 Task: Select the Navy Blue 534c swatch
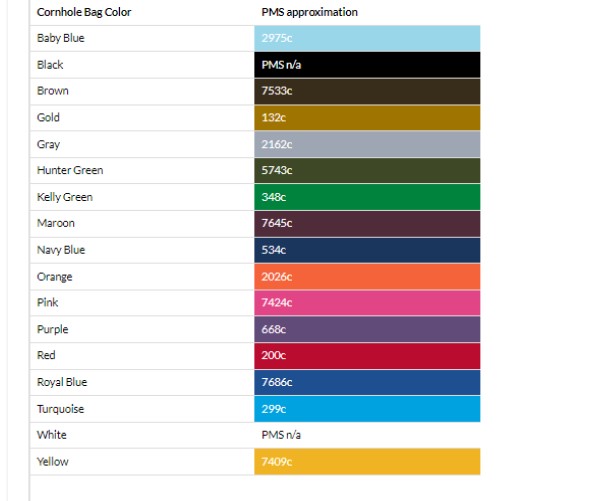[367, 250]
